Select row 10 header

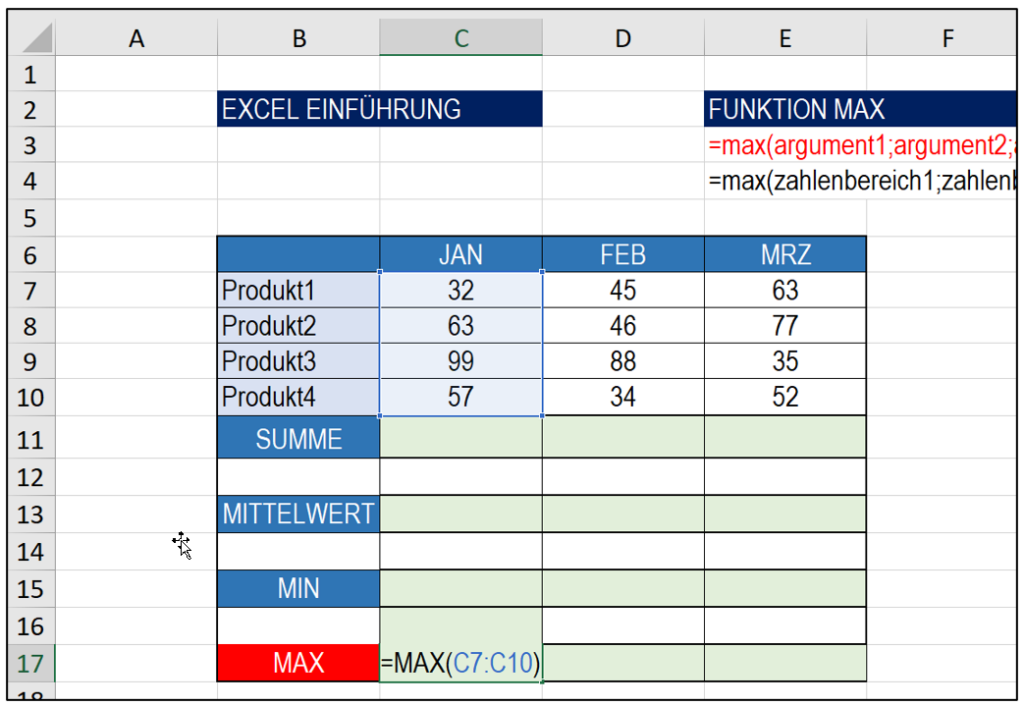[x=31, y=397]
